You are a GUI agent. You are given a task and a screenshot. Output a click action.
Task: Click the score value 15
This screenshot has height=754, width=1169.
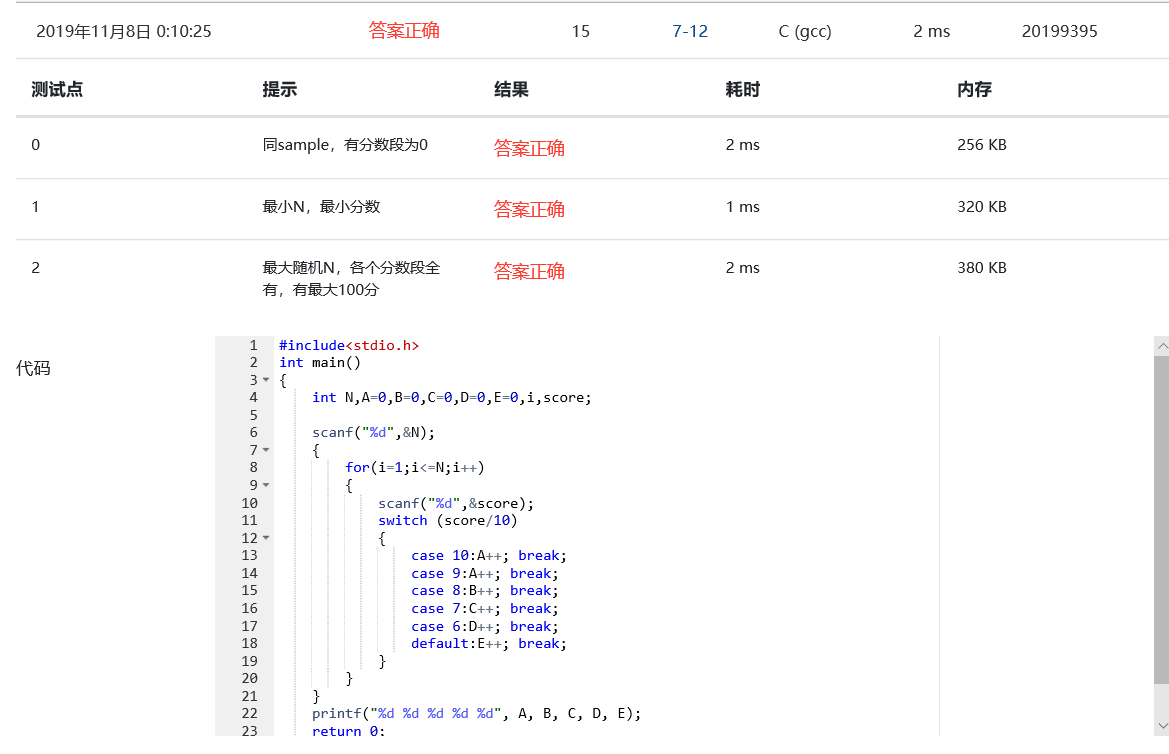point(581,31)
